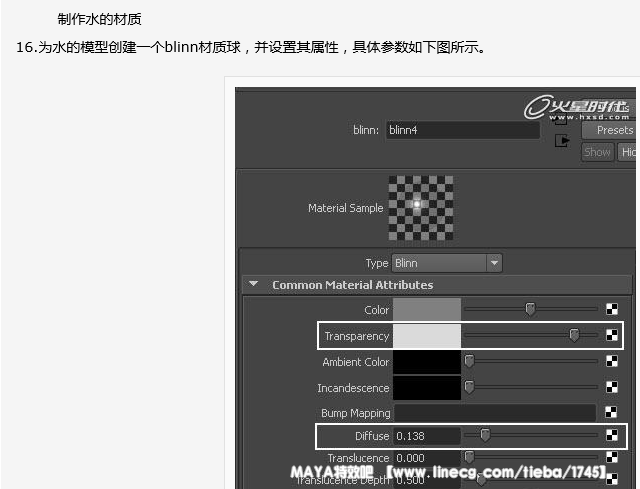Screen dimensions: 640x489
Task: Click the Diffuse value field showing 0.138
Action: pos(426,436)
